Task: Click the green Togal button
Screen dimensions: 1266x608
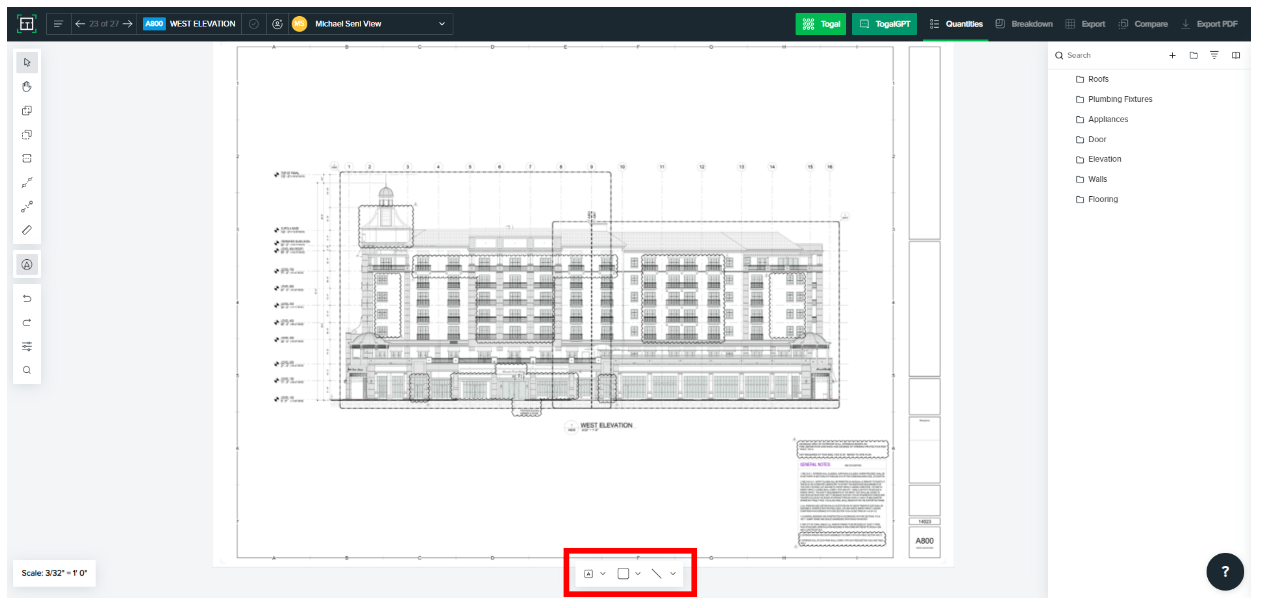Action: (x=821, y=24)
